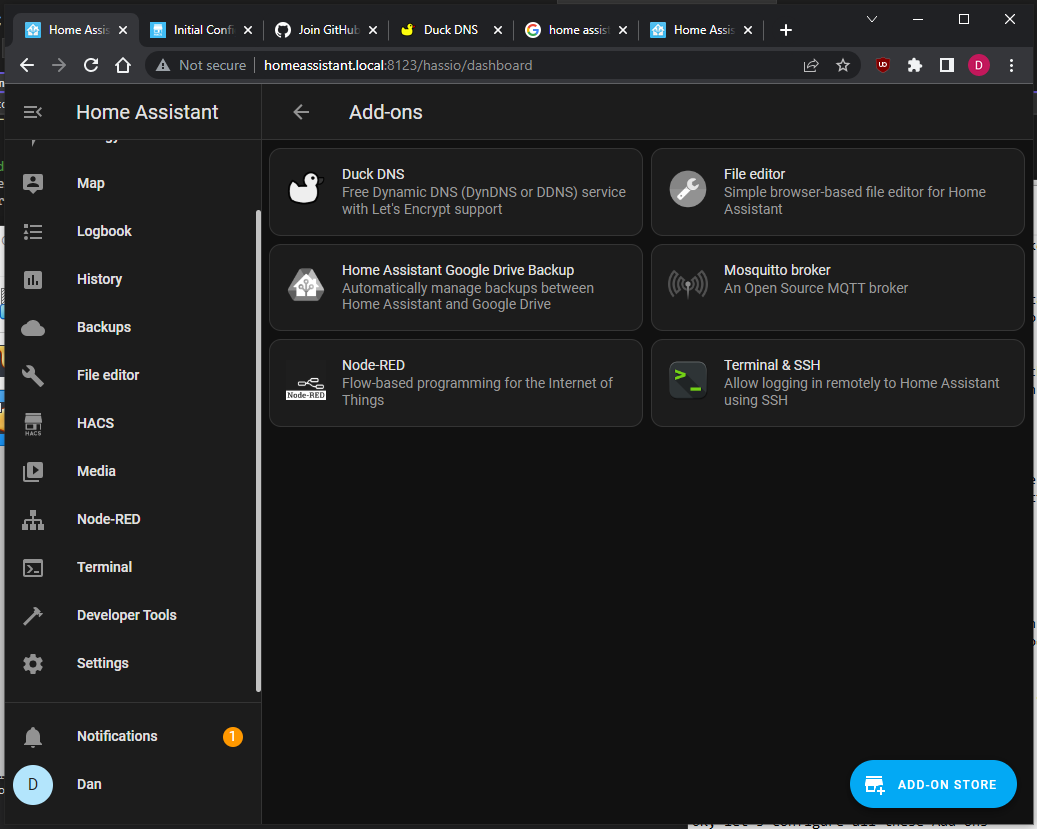This screenshot has width=1037, height=829.
Task: Open the Home Assistant Google Drive Backup card
Action: click(456, 287)
